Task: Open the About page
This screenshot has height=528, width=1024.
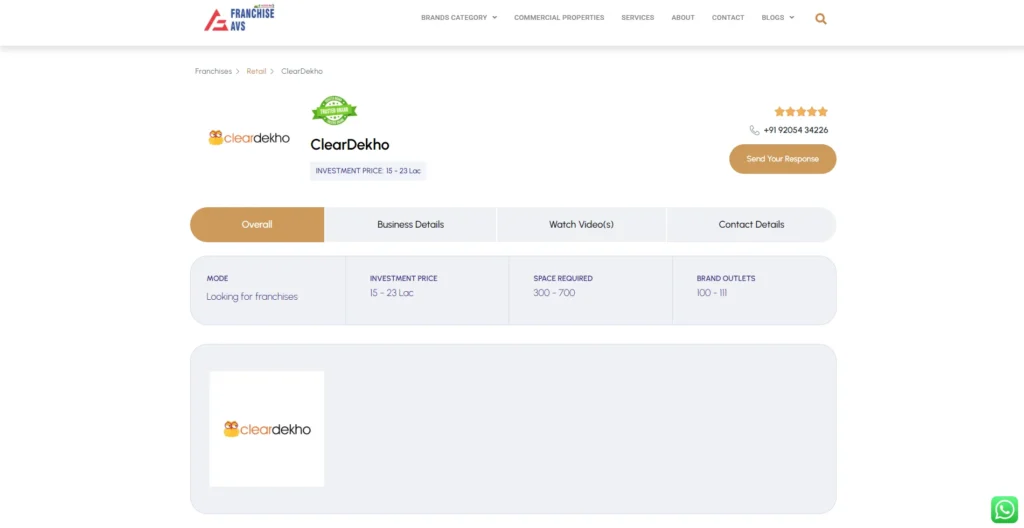Action: click(x=683, y=18)
